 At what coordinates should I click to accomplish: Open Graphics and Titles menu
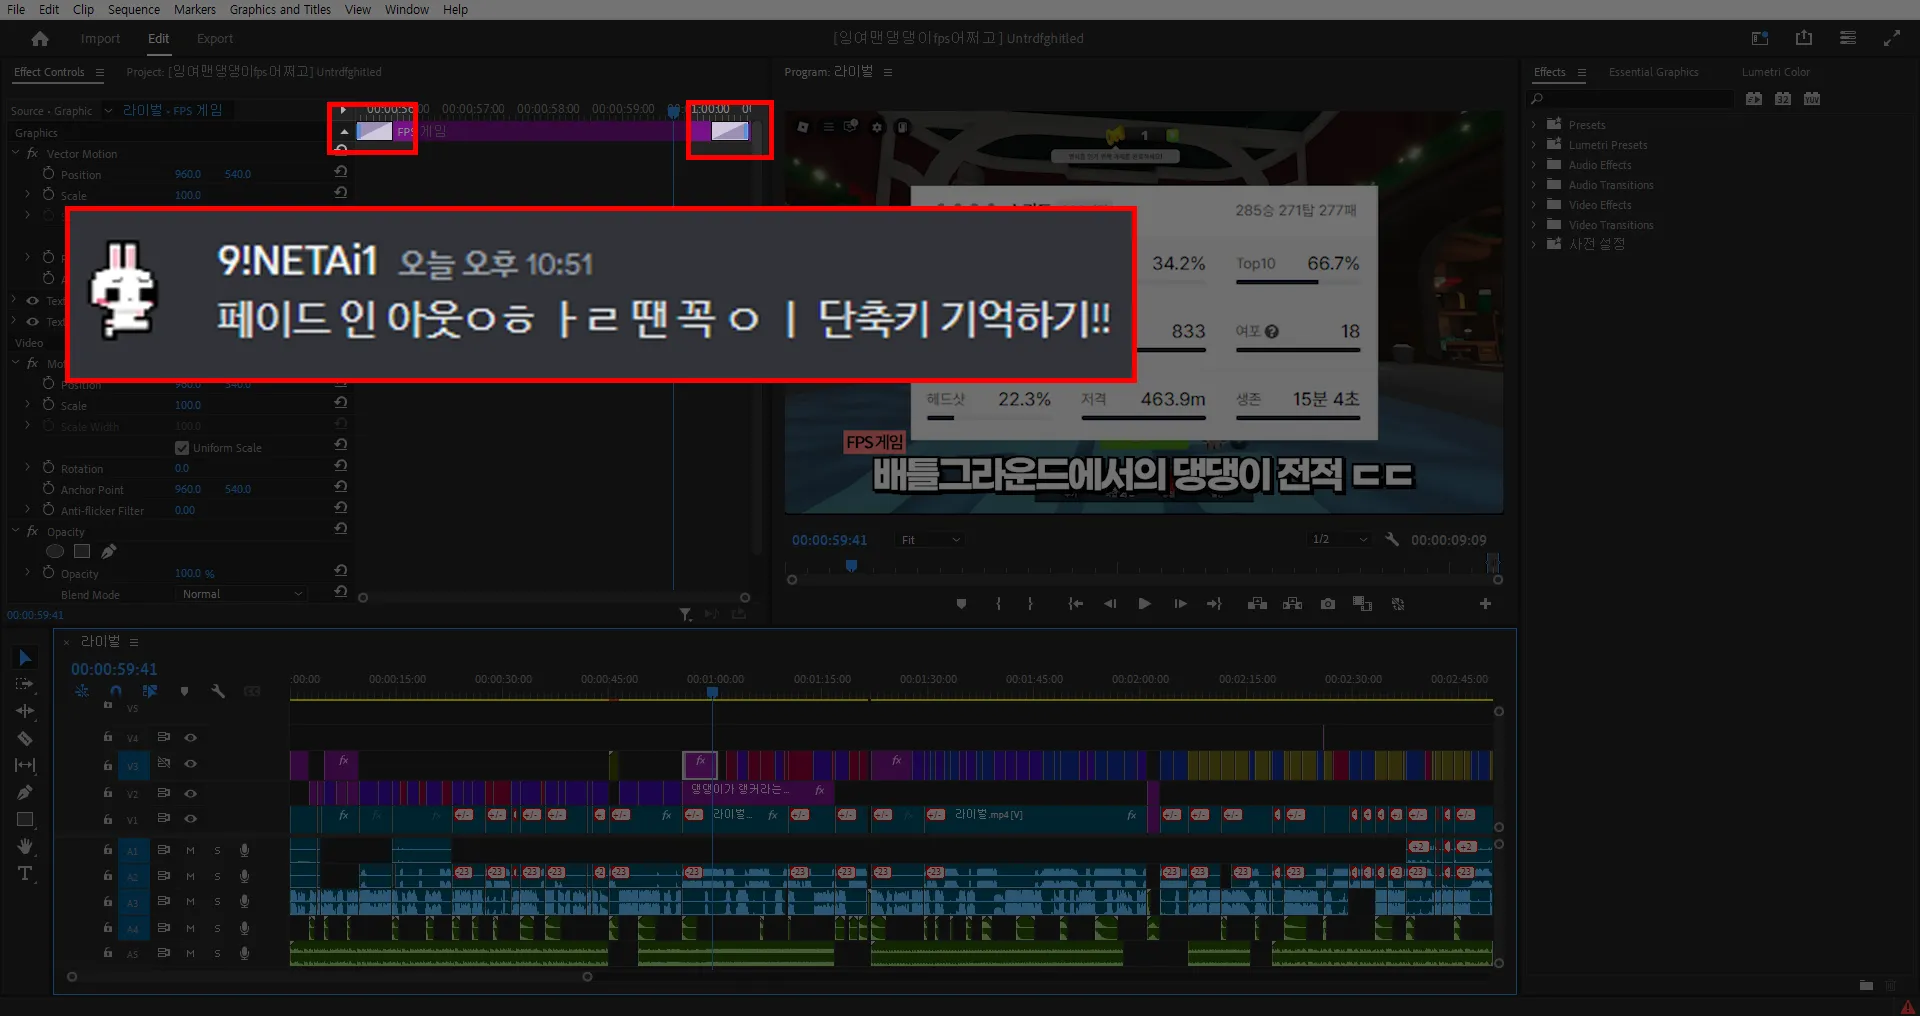click(x=280, y=9)
